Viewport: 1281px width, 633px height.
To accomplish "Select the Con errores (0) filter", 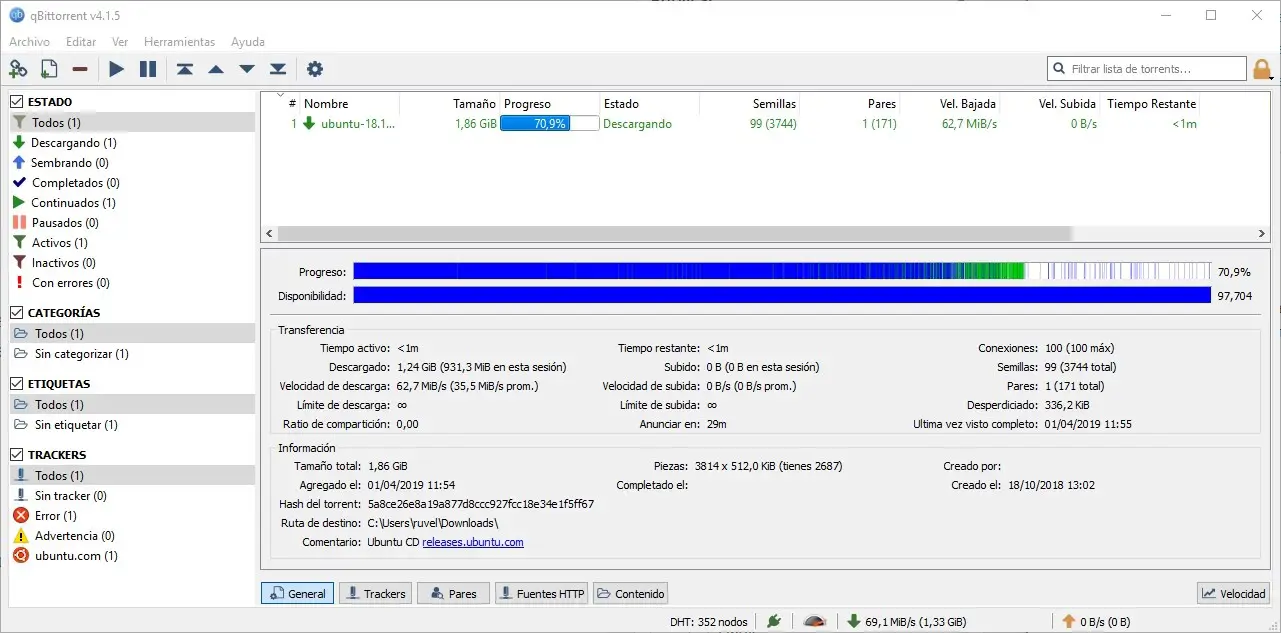I will pyautogui.click(x=132, y=283).
